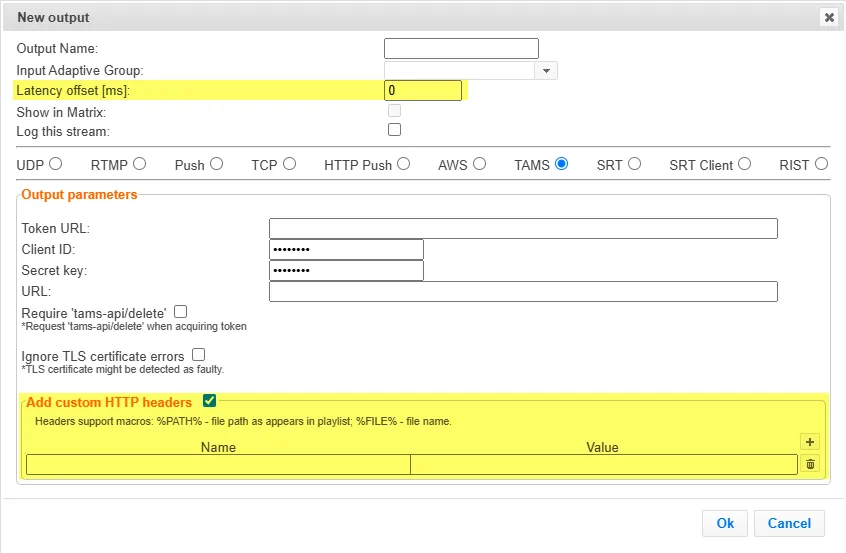Click the URL input field
Image resolution: width=846 pixels, height=553 pixels.
tap(523, 291)
